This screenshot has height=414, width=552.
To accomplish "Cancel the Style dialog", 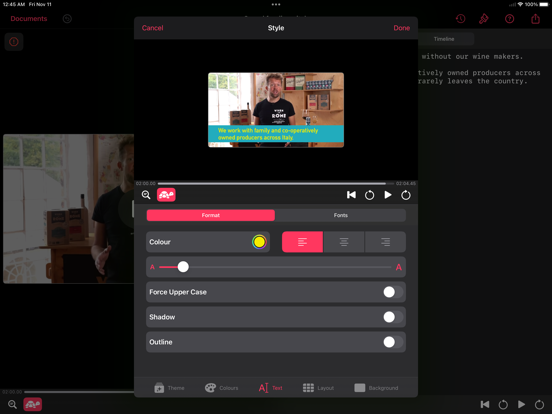I will [x=152, y=28].
